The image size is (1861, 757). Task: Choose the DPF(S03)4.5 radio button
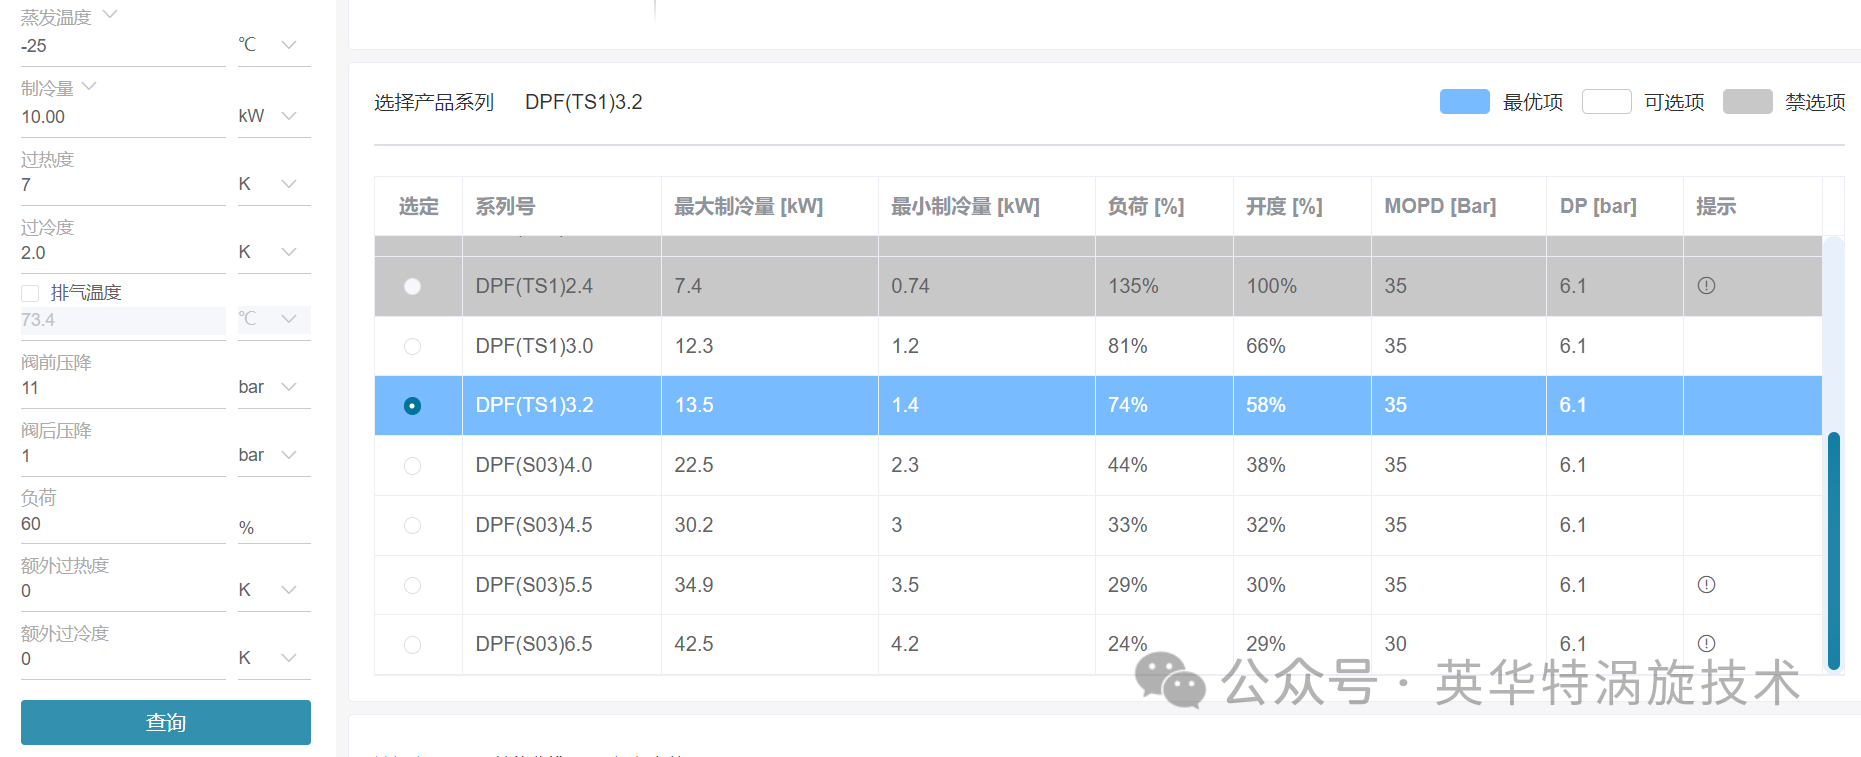tap(412, 525)
